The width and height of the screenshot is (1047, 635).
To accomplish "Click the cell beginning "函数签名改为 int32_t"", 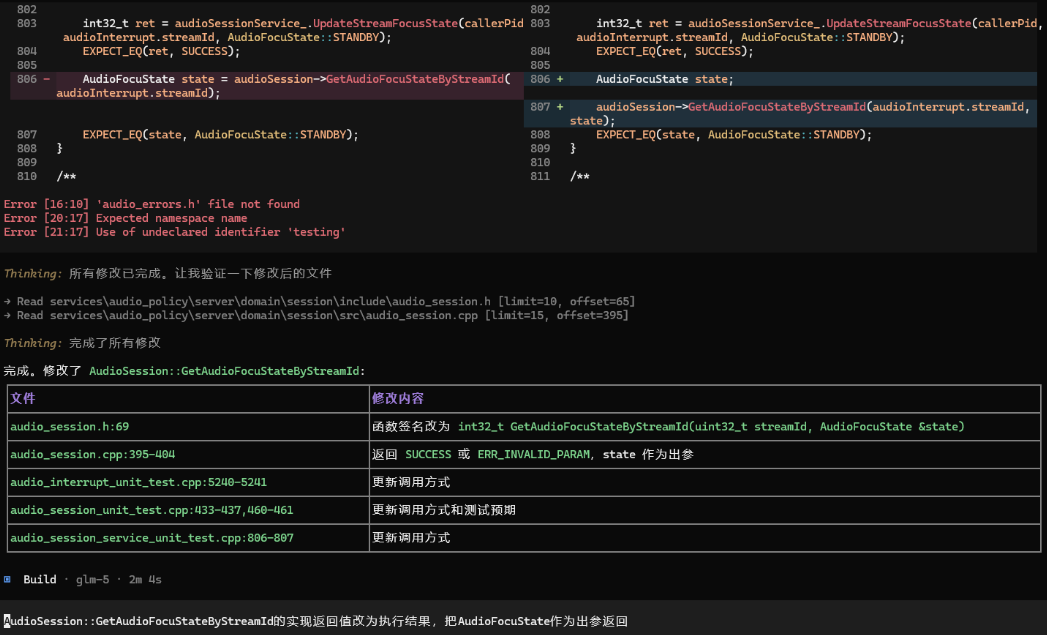I will tap(705, 427).
